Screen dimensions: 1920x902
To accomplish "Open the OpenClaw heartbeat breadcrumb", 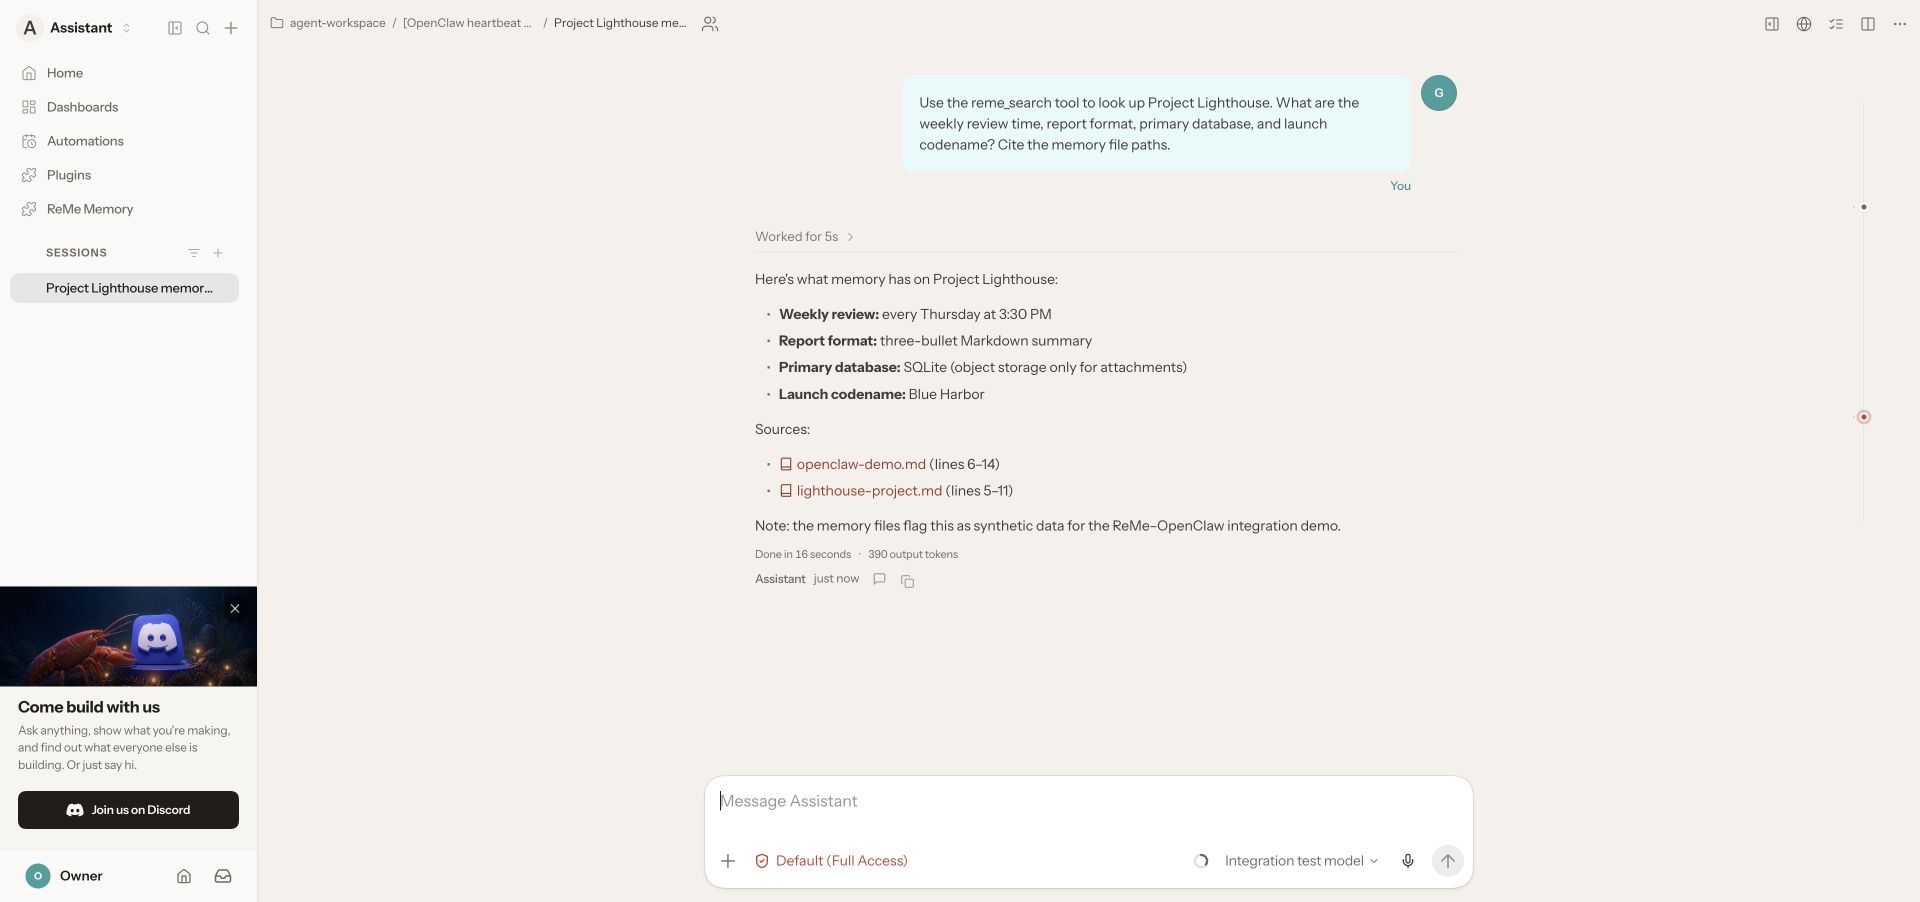I will [x=467, y=23].
